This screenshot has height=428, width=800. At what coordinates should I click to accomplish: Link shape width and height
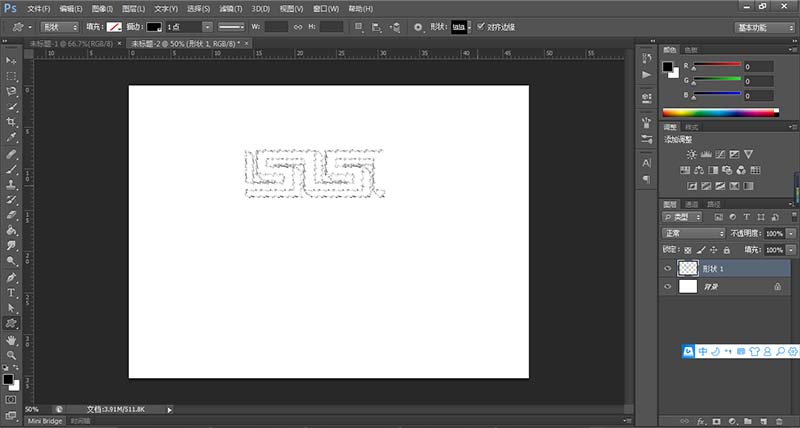pyautogui.click(x=298, y=27)
